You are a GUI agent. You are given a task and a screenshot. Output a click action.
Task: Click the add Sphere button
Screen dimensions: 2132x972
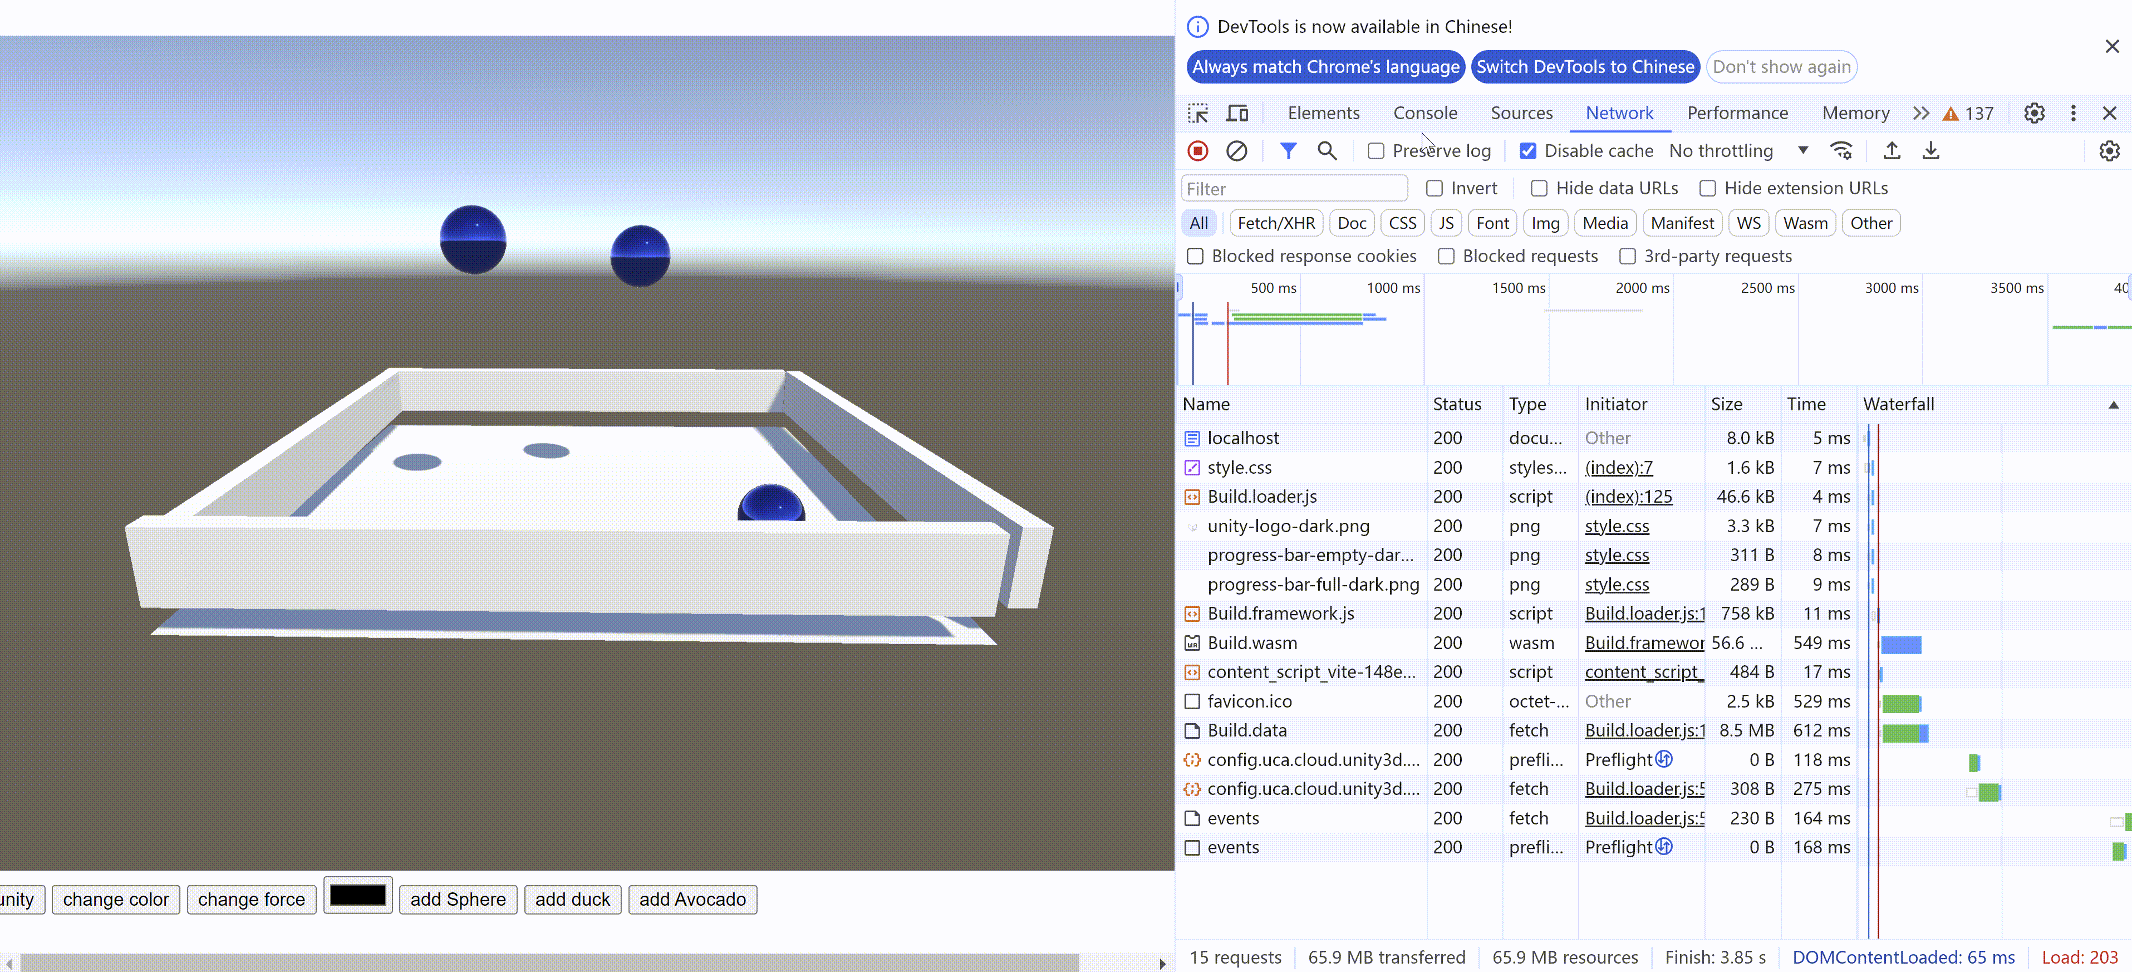point(458,900)
